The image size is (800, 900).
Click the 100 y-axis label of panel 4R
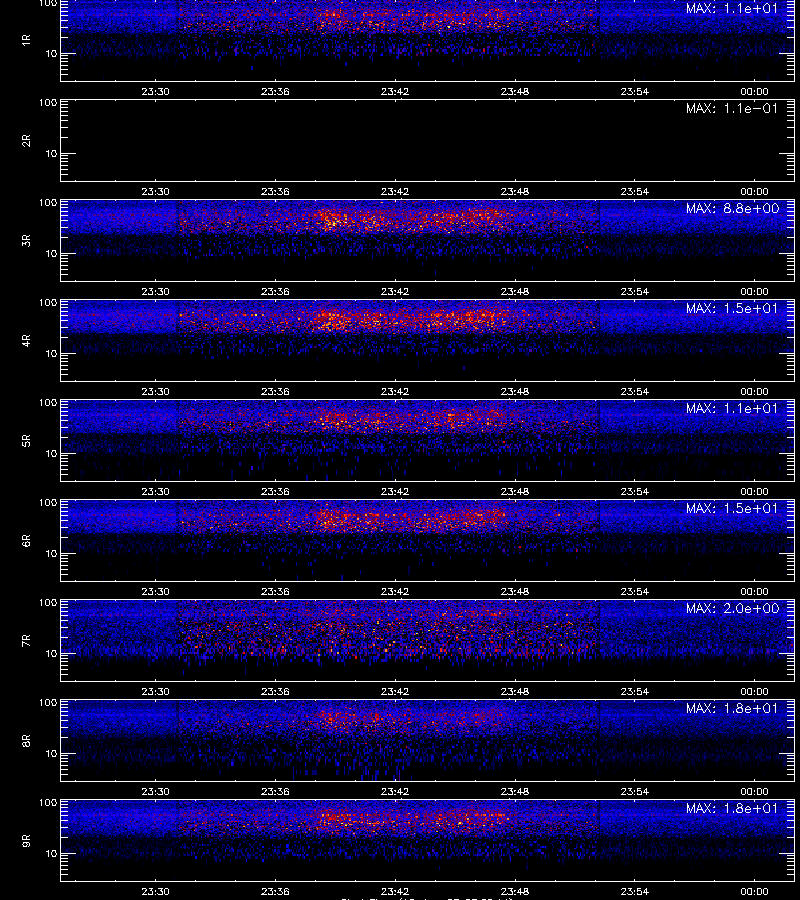click(x=48, y=303)
